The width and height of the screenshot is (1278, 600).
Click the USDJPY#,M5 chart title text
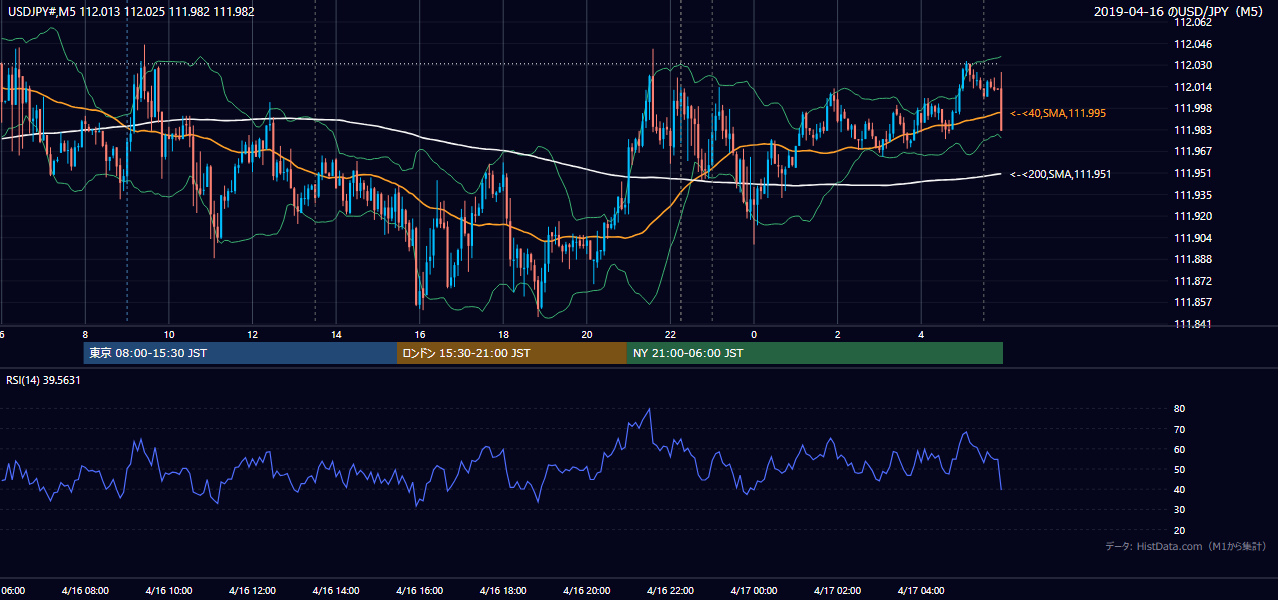[x=131, y=12]
